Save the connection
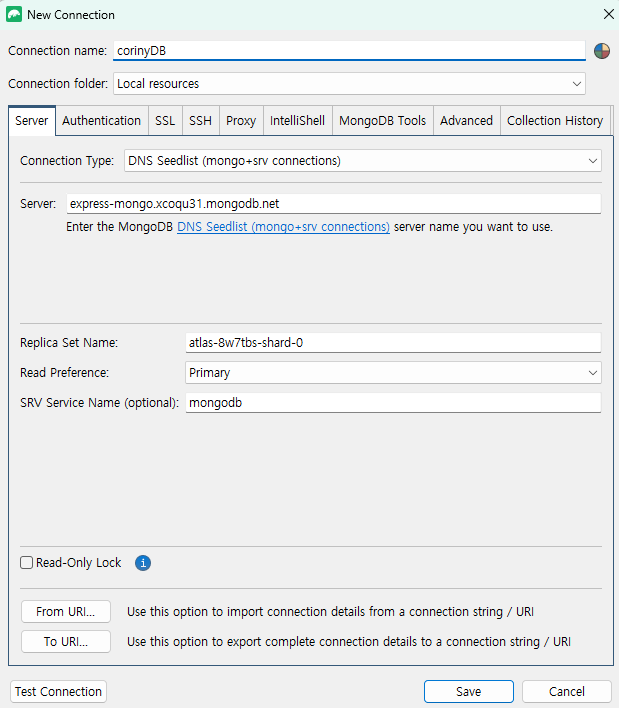This screenshot has width=619, height=708. coord(469,691)
